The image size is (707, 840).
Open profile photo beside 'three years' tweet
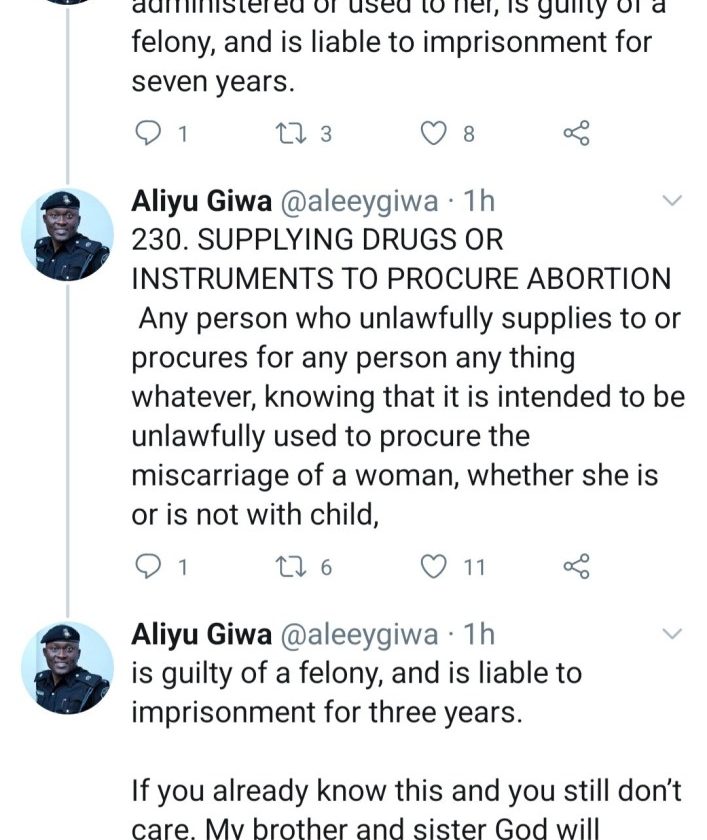[x=67, y=666]
